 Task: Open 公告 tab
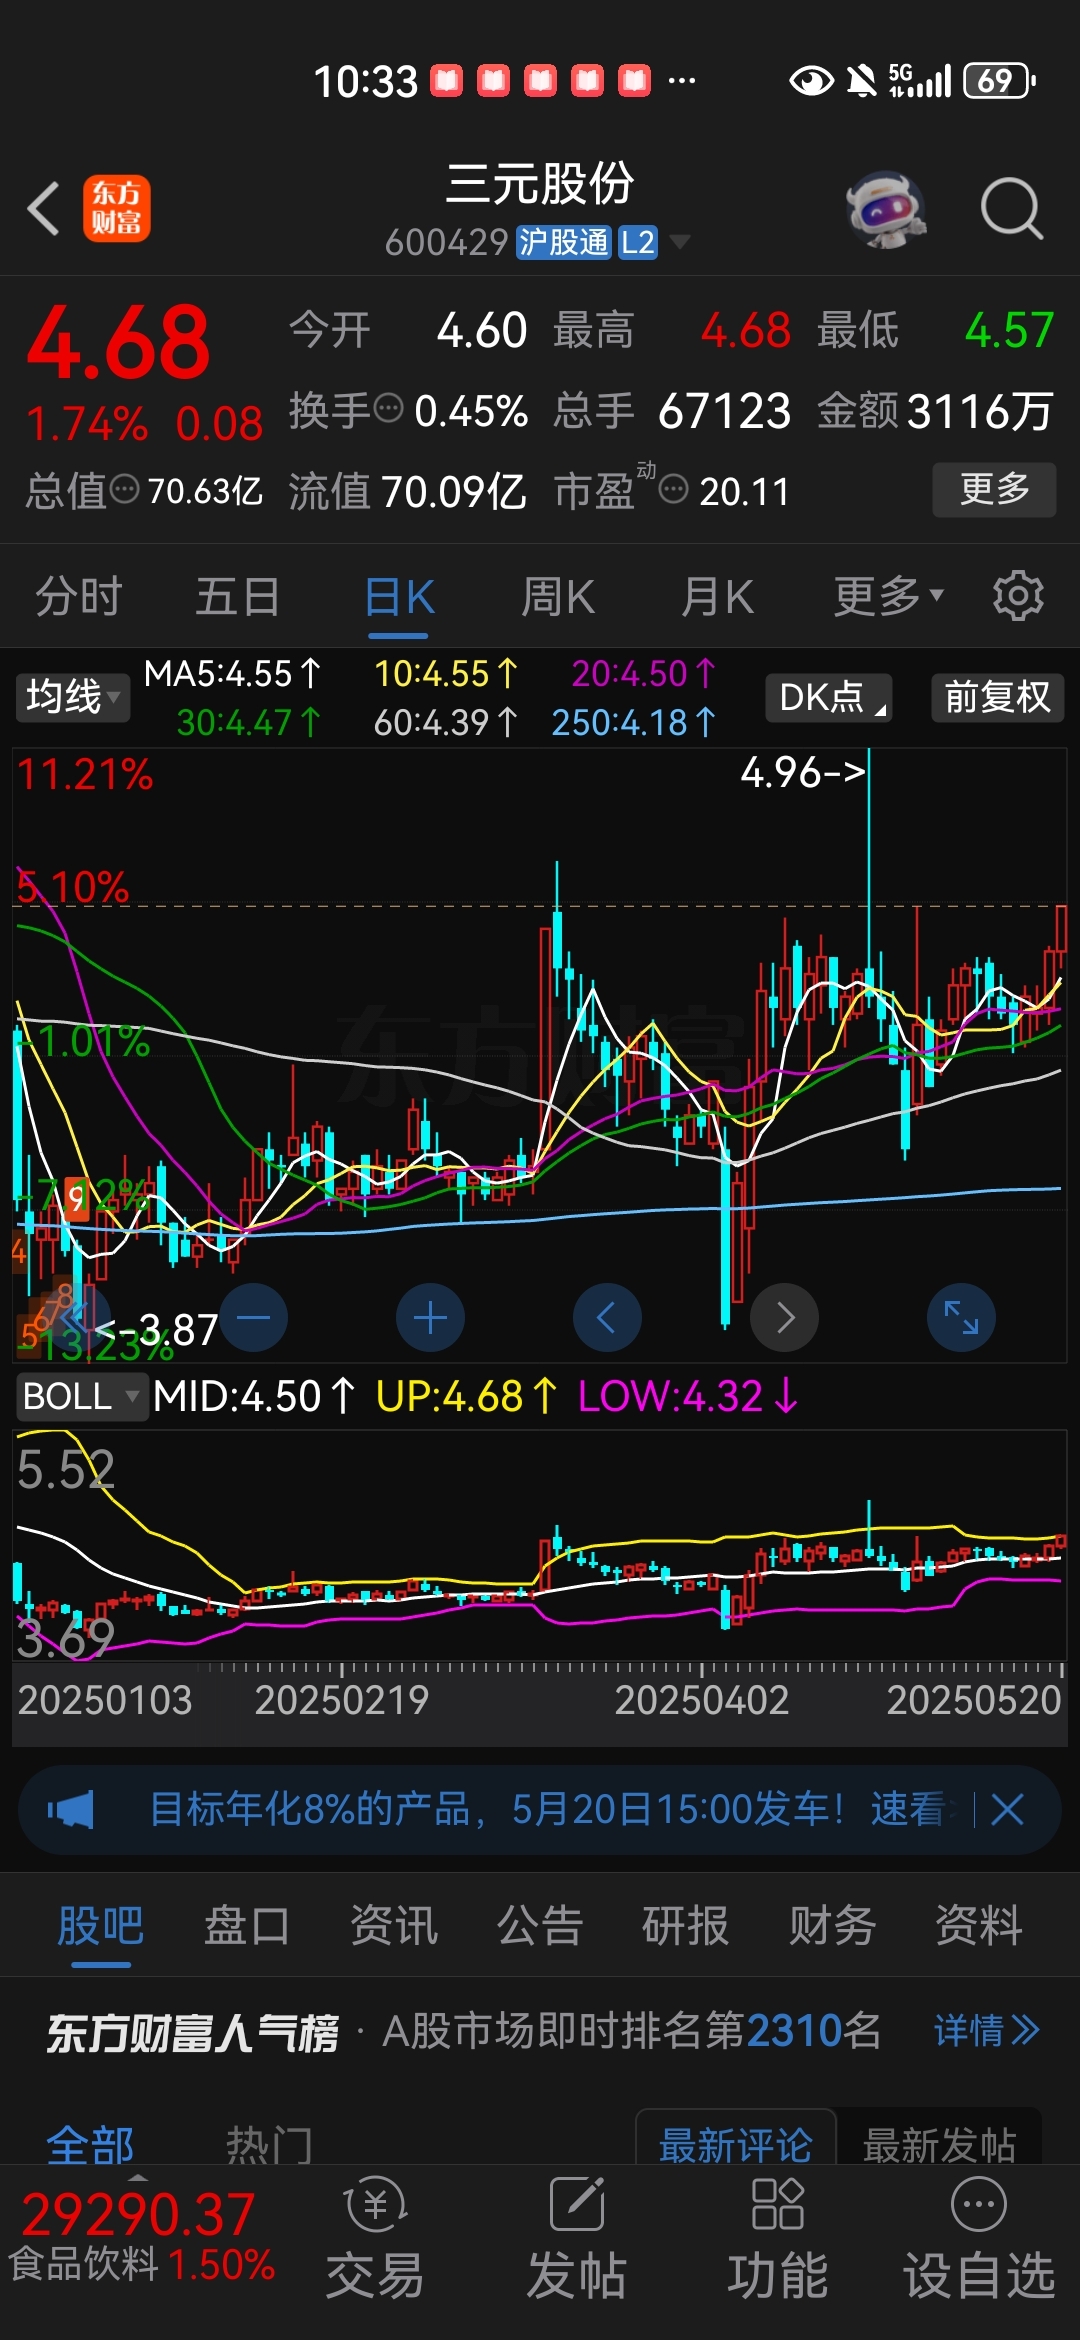539,1925
